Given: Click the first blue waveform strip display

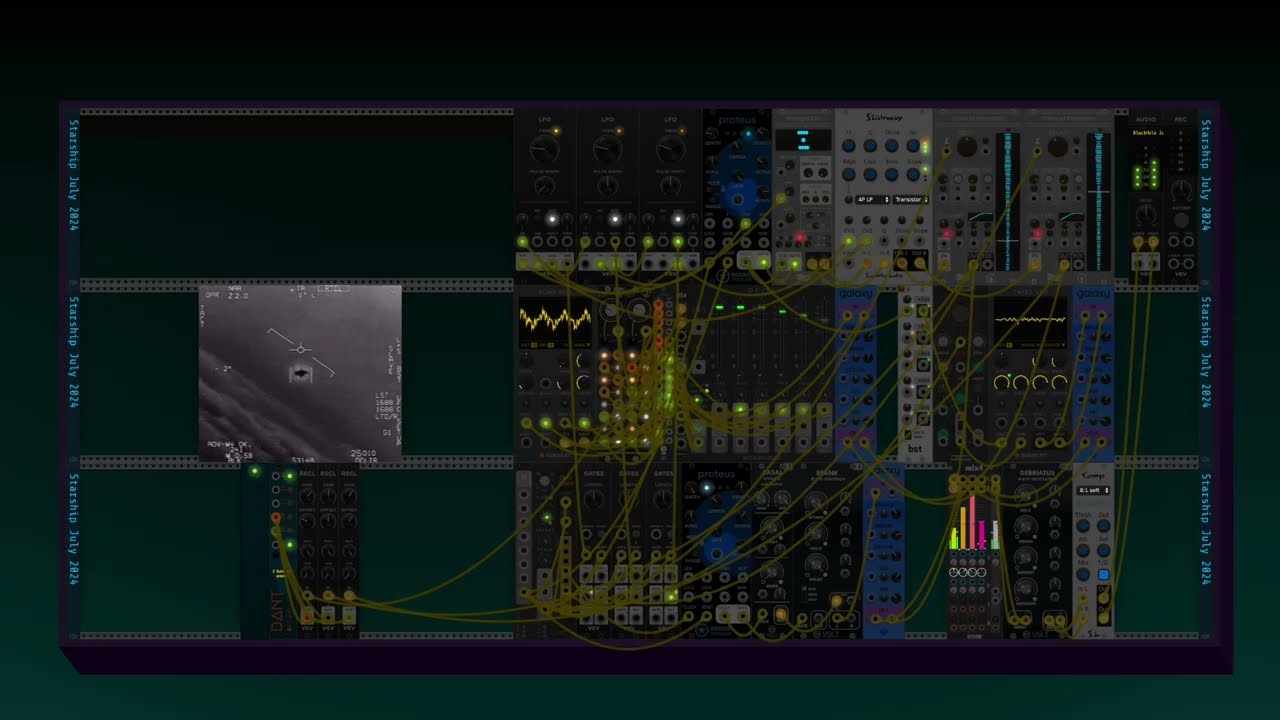Looking at the screenshot, I should point(1008,200).
